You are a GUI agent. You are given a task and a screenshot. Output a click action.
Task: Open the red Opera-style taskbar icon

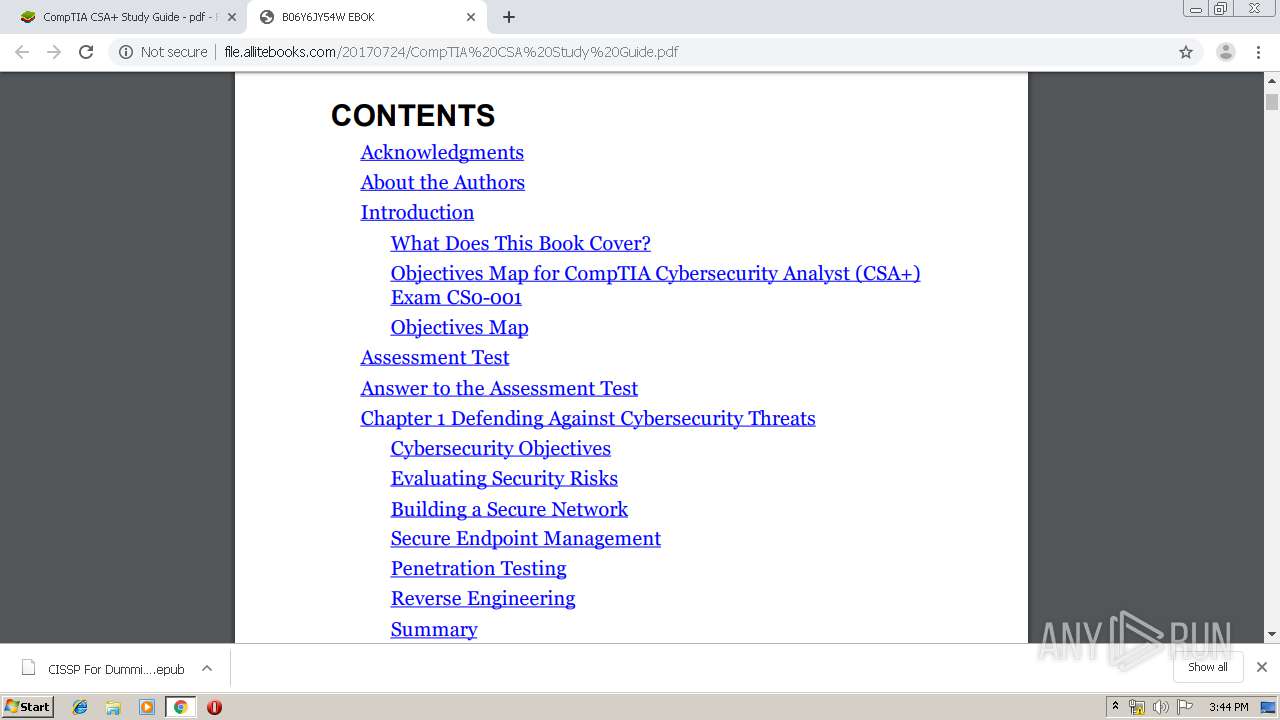point(214,707)
